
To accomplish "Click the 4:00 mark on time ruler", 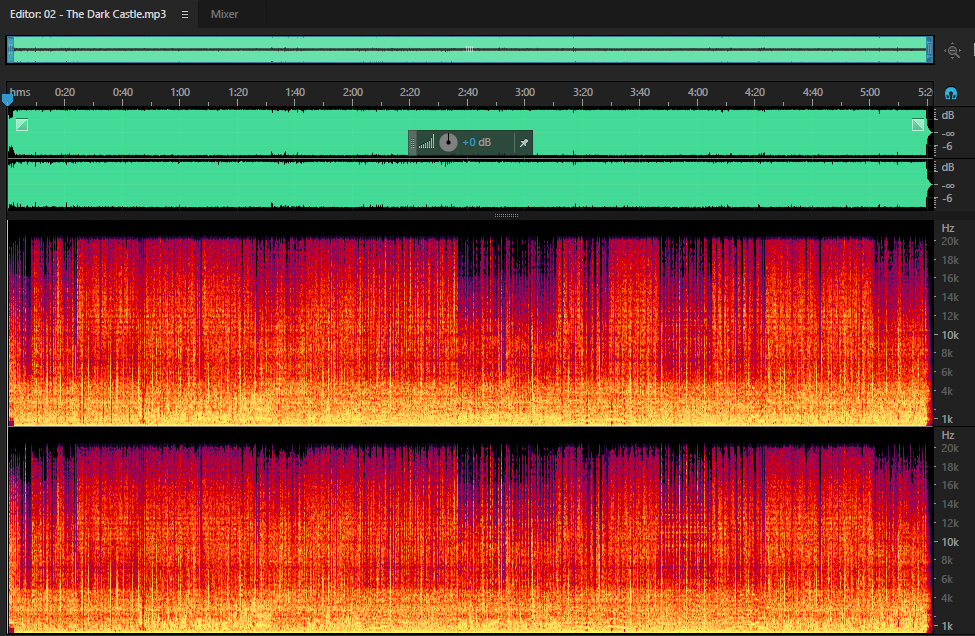I will tap(698, 93).
